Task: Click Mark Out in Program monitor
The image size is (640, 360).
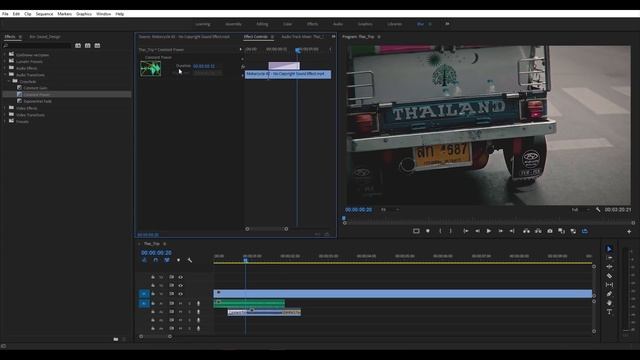Action: [451, 231]
